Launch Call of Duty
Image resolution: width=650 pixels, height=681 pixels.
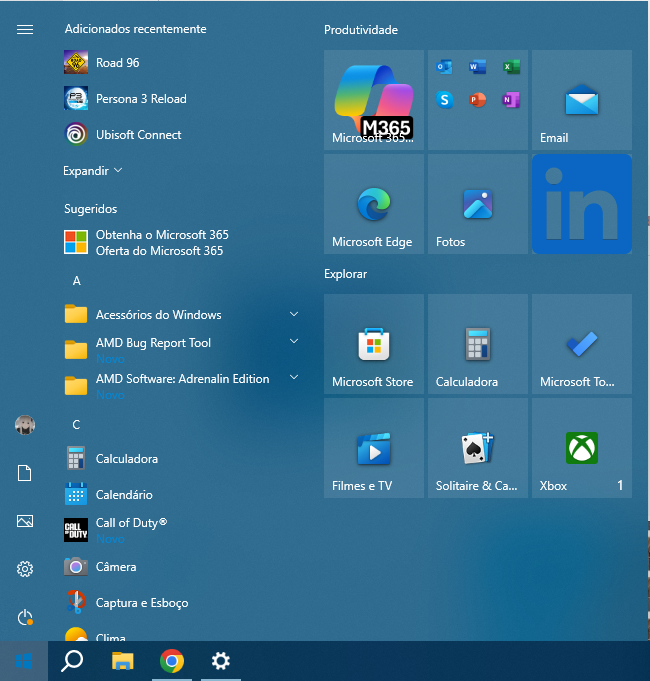[x=182, y=530]
